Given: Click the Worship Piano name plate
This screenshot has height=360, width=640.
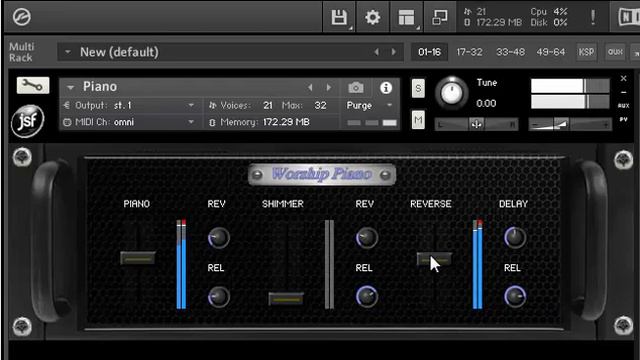Looking at the screenshot, I should (322, 175).
